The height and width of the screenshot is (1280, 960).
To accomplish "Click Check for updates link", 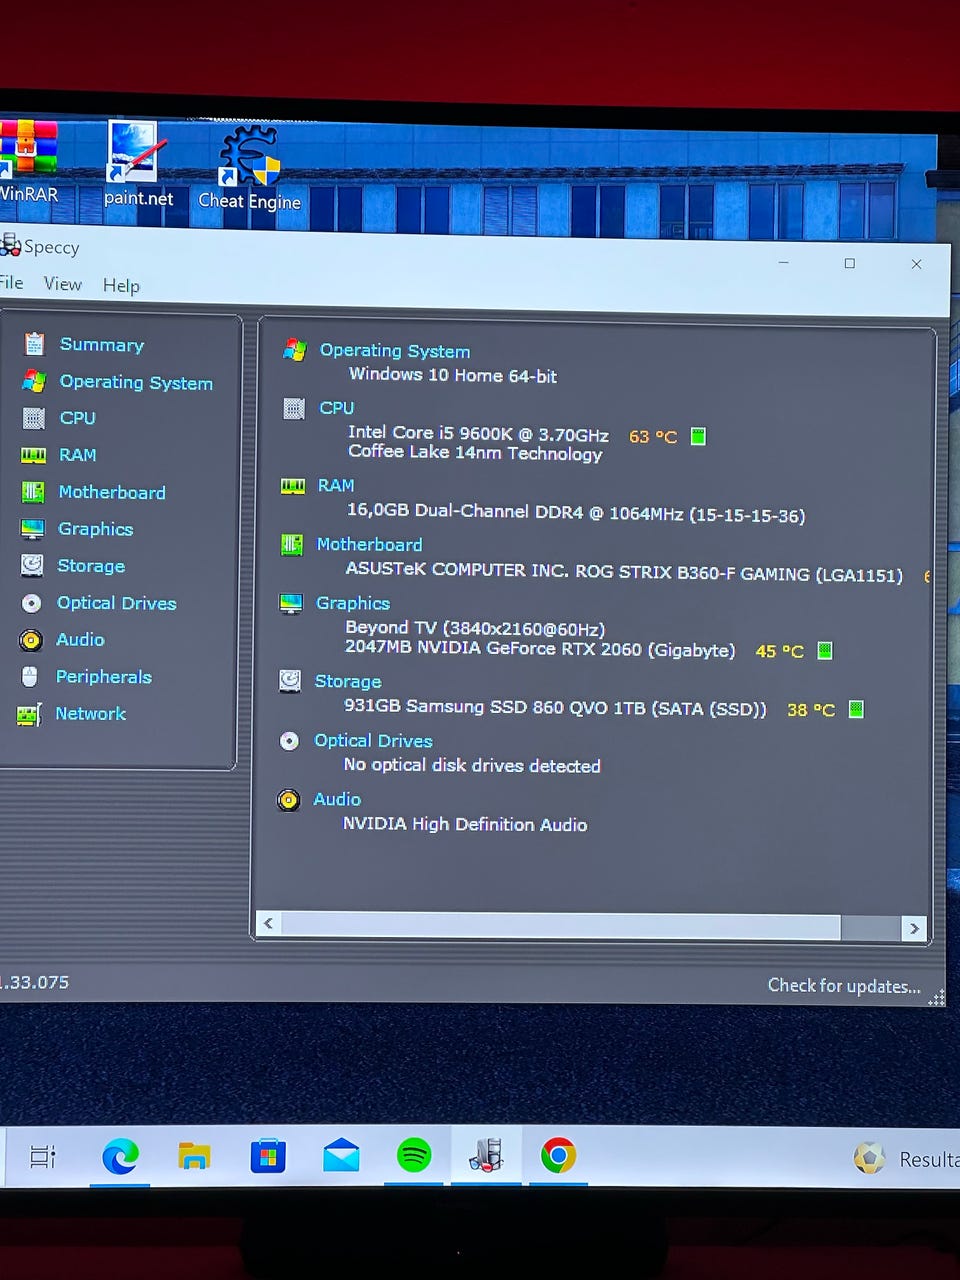I will [x=844, y=986].
